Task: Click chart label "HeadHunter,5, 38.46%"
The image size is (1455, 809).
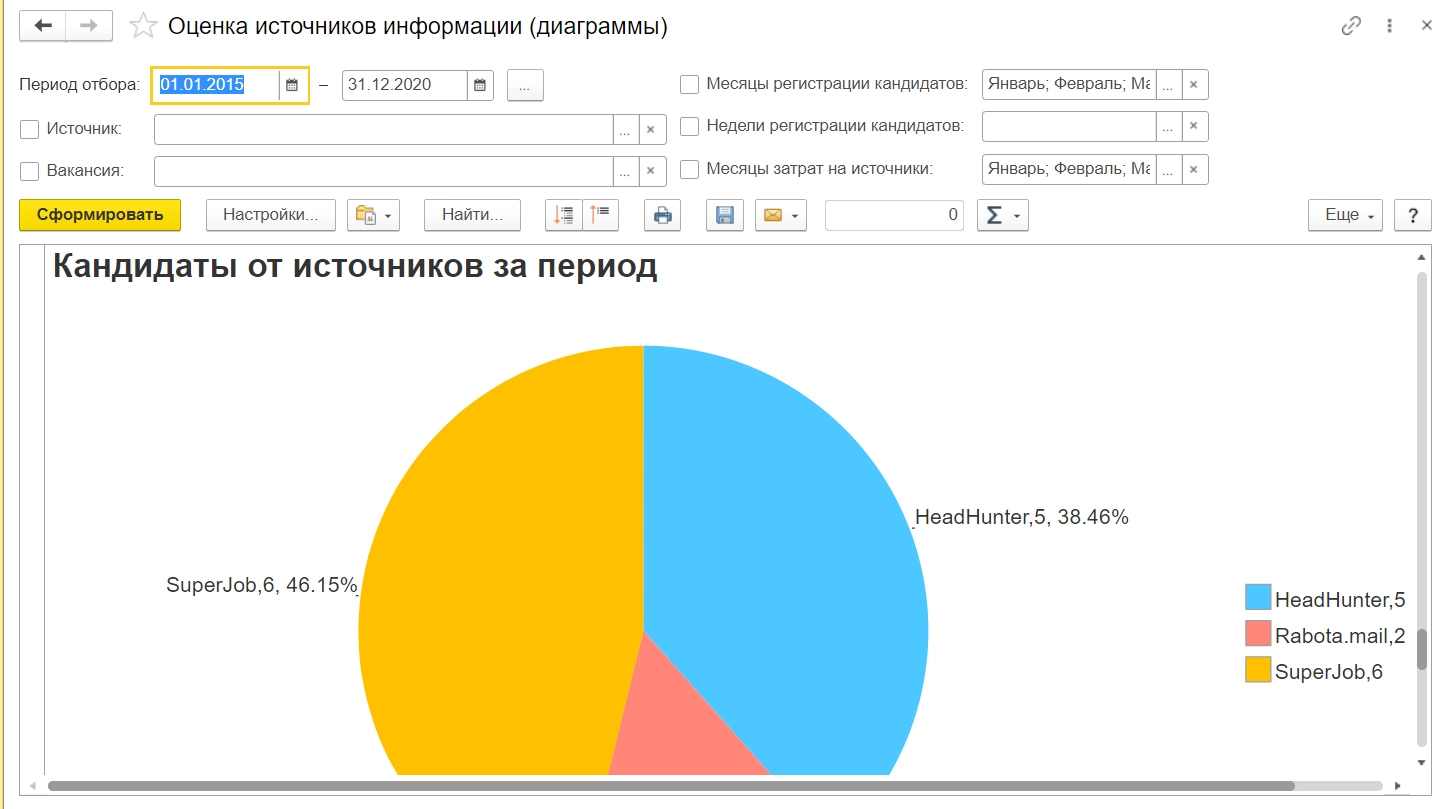Action: (x=1022, y=517)
